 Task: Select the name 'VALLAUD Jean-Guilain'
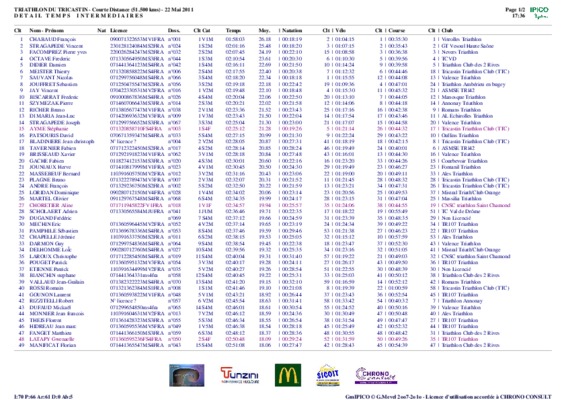coord(57,282)
